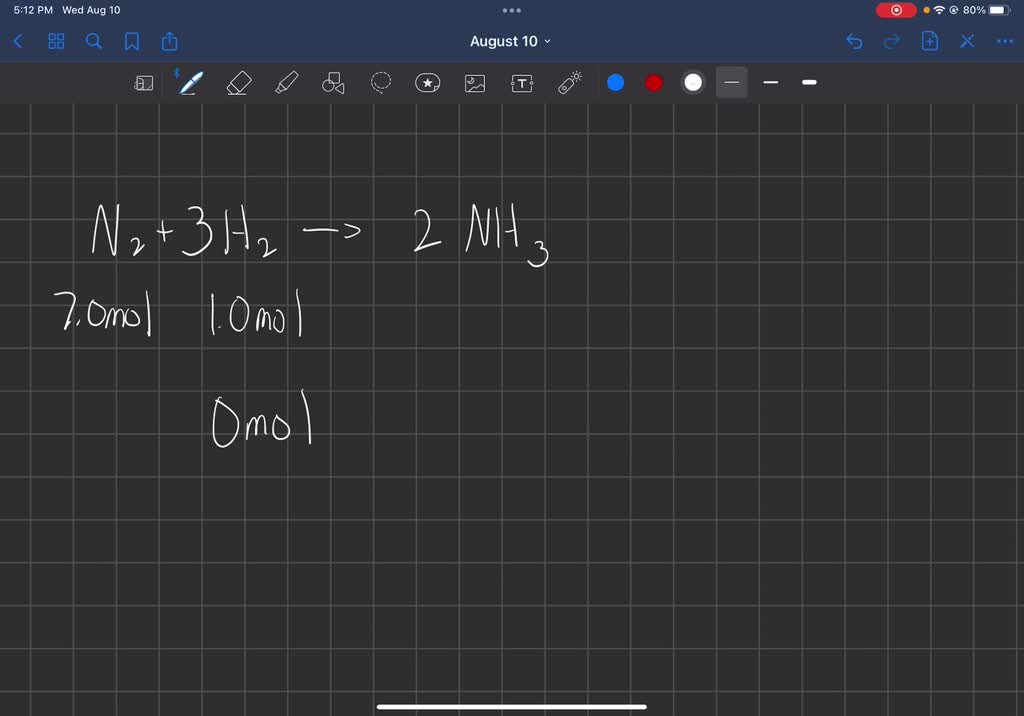Undo the last stroke
This screenshot has width=1024, height=716.
854,42
